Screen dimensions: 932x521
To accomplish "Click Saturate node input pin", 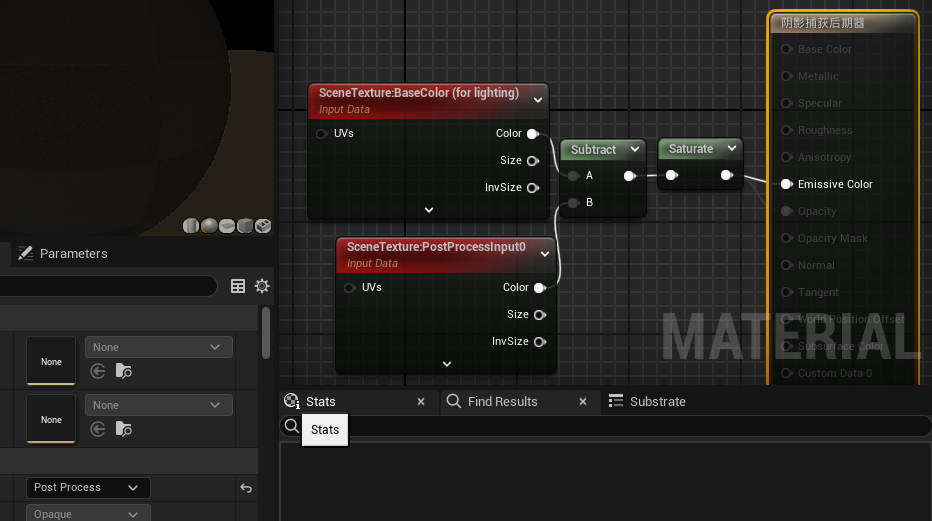I will 672,175.
